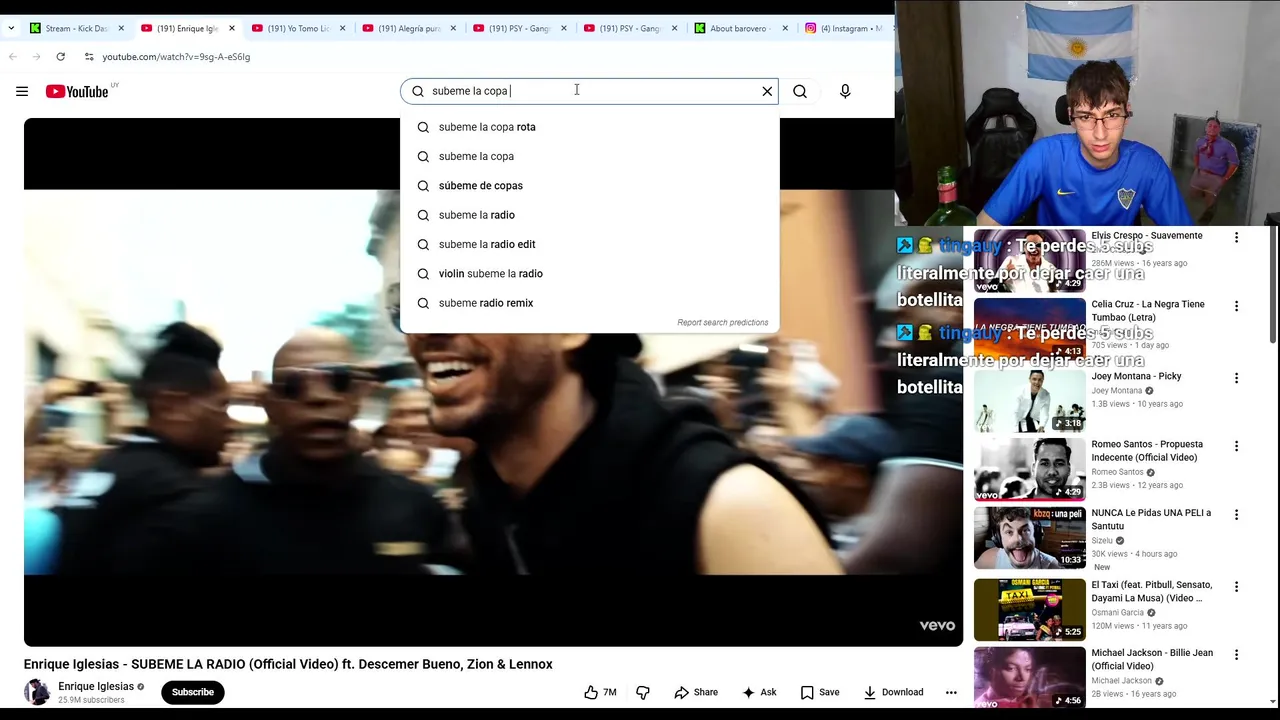Choose suggestion 'subeme la radio'

click(589, 215)
